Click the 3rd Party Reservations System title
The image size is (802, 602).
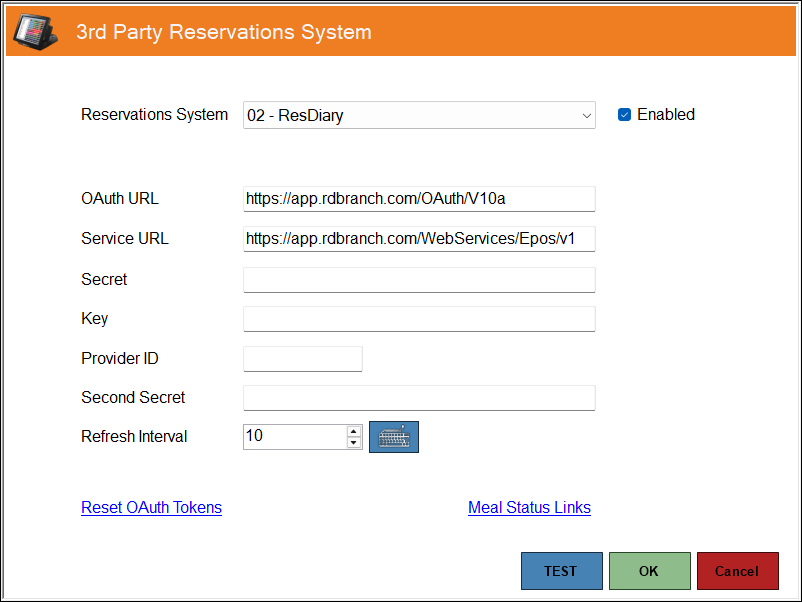pos(224,32)
